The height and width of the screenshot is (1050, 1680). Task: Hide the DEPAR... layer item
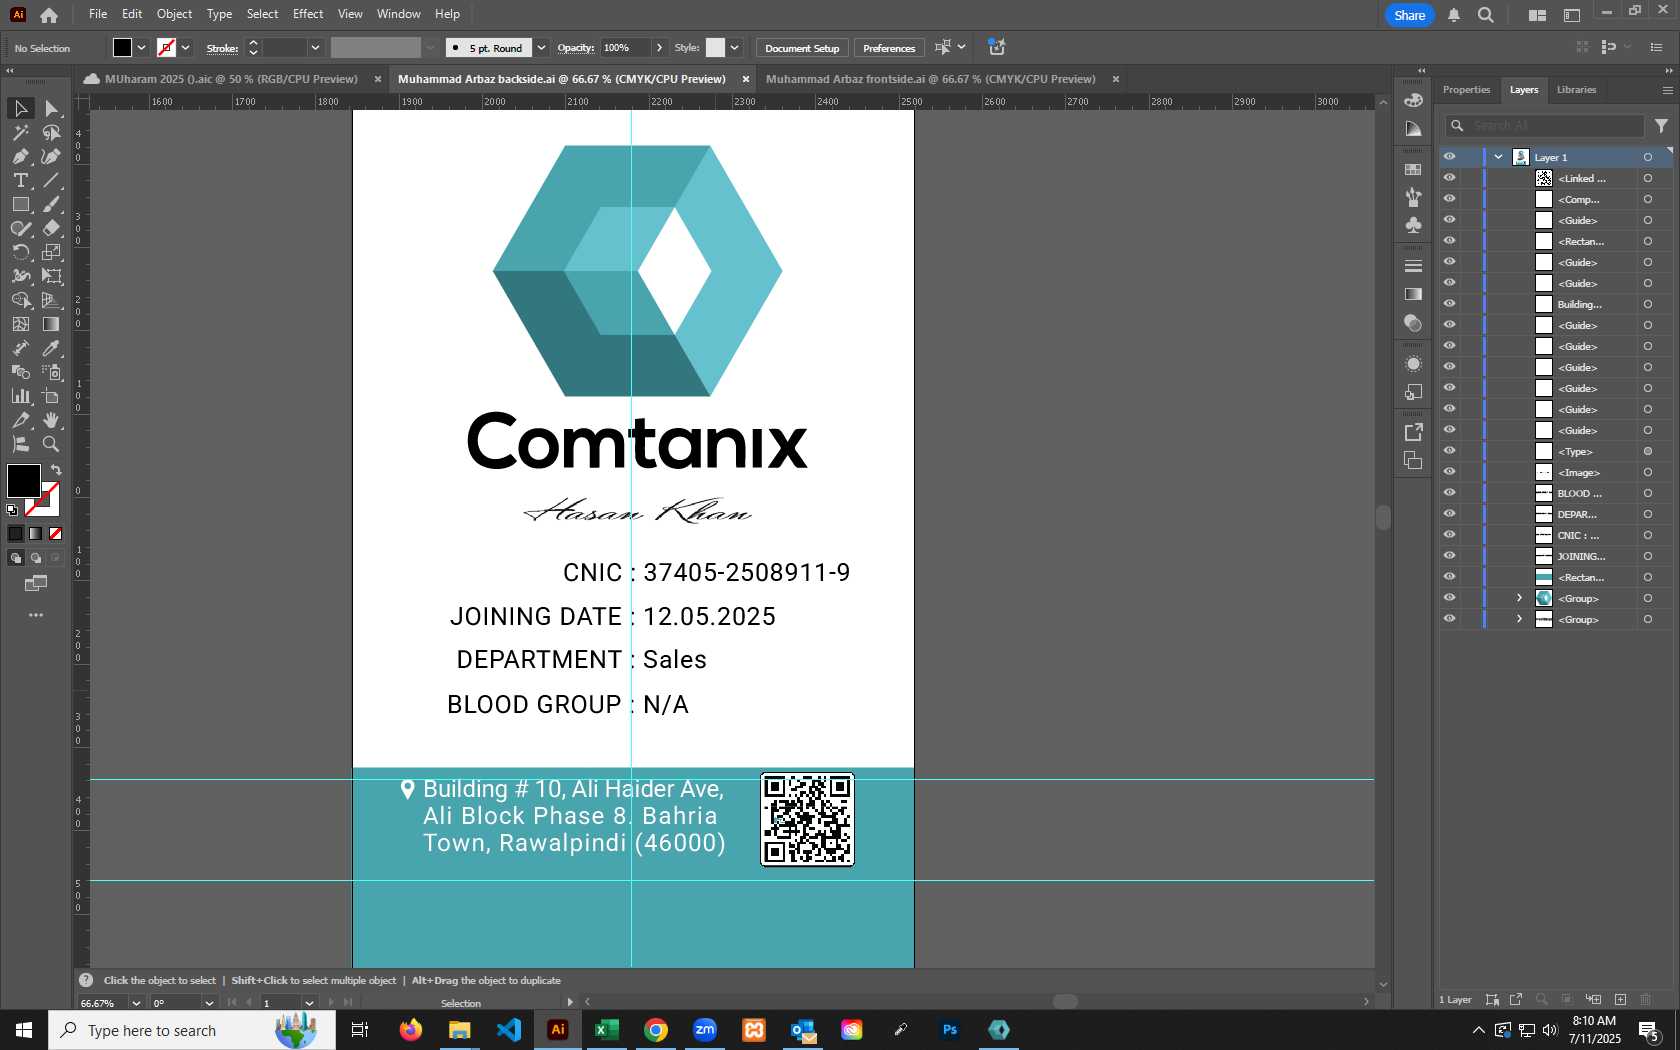pos(1449,514)
